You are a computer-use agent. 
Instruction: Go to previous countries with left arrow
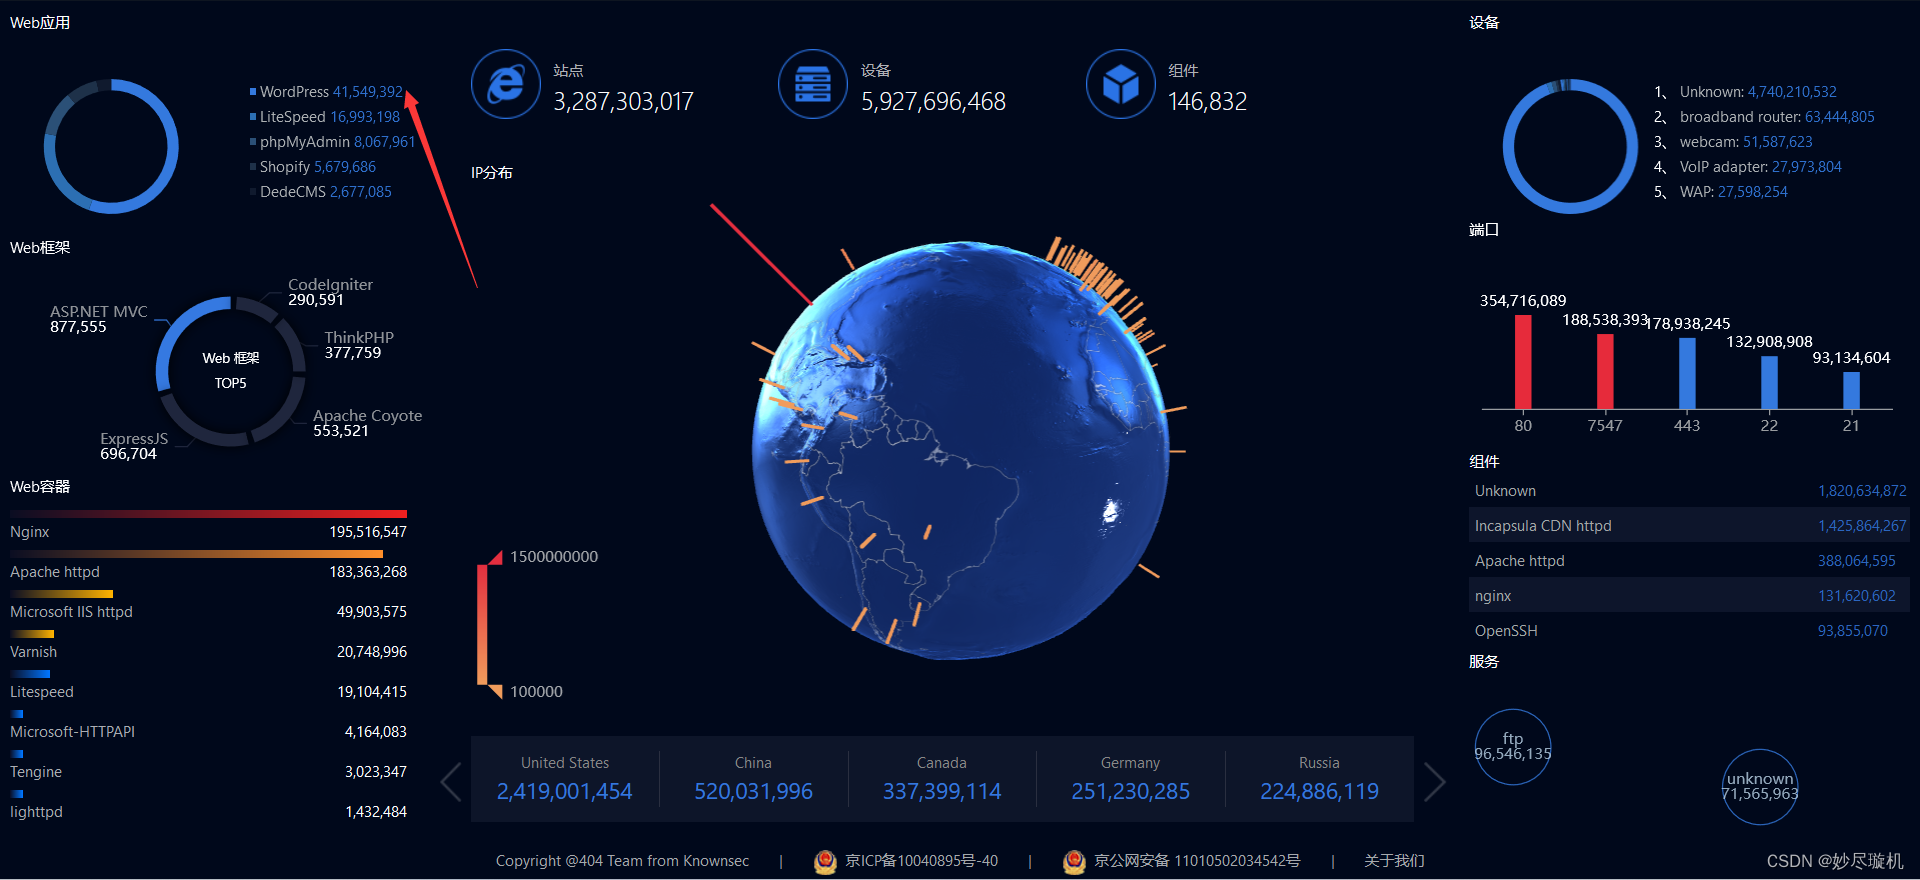tap(451, 782)
